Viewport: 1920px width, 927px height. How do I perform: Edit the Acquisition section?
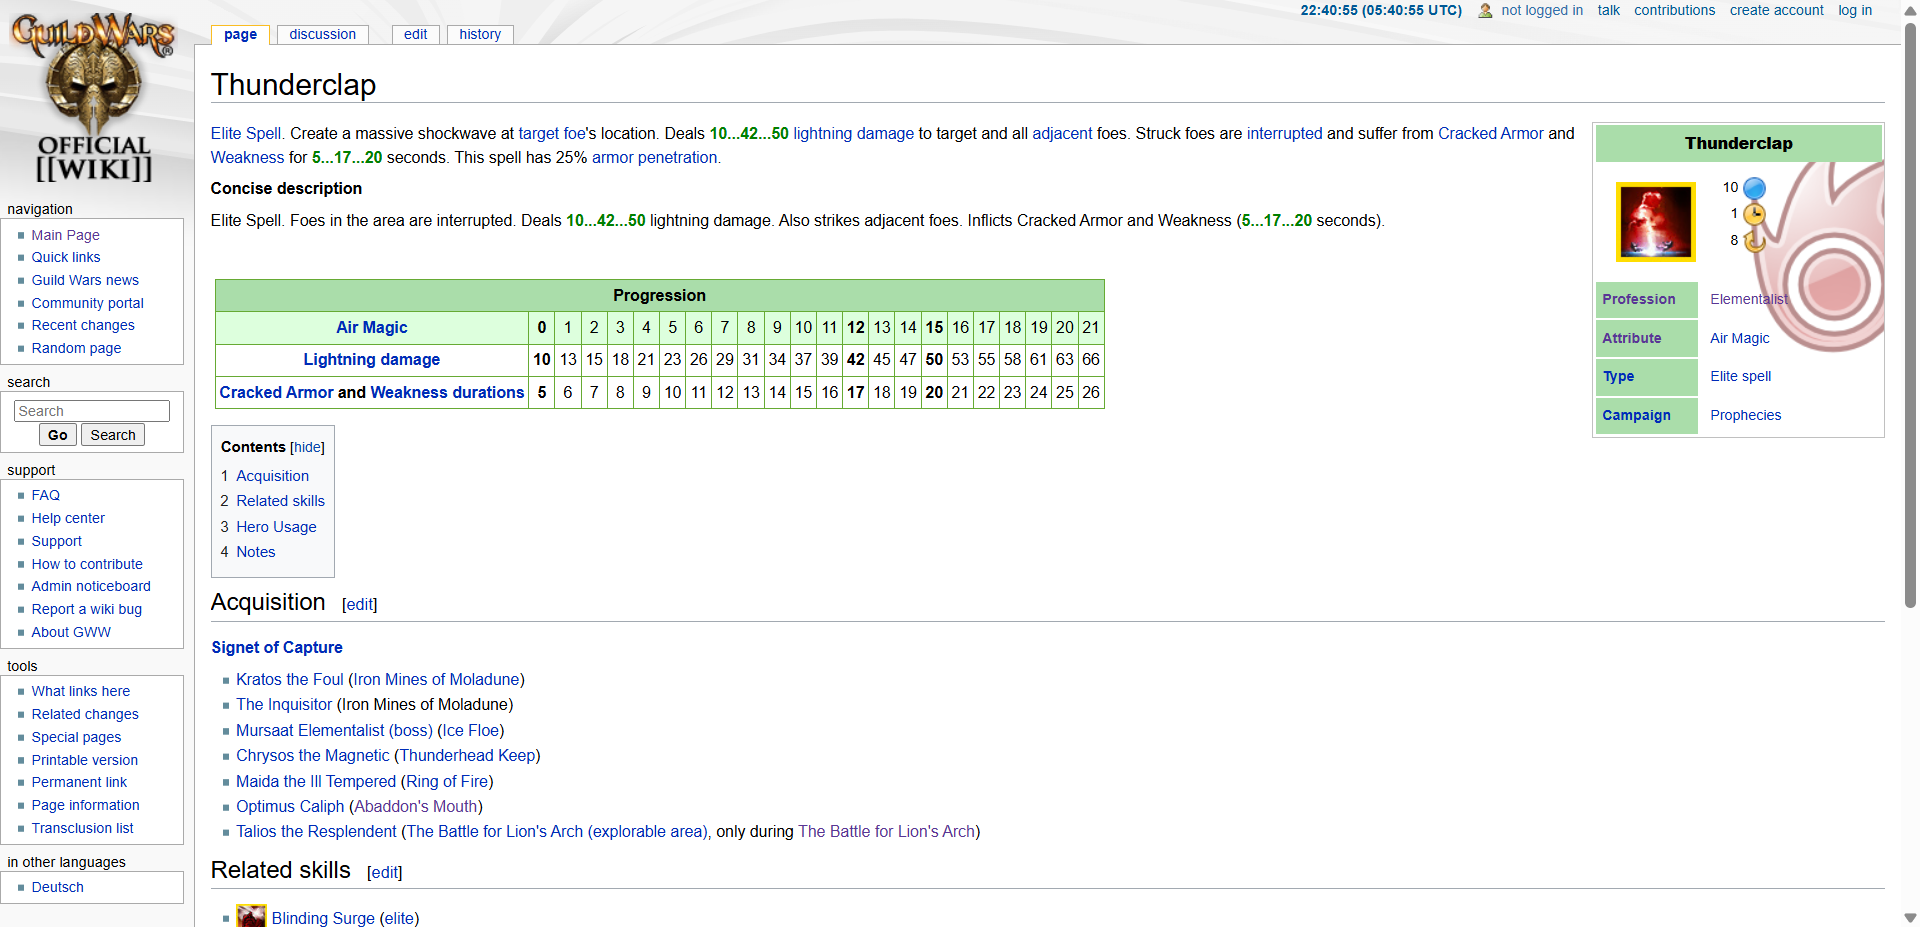(x=359, y=604)
